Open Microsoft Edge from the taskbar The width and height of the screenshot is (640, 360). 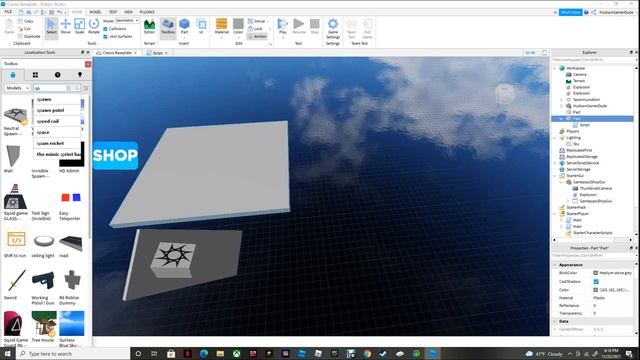pos(204,353)
